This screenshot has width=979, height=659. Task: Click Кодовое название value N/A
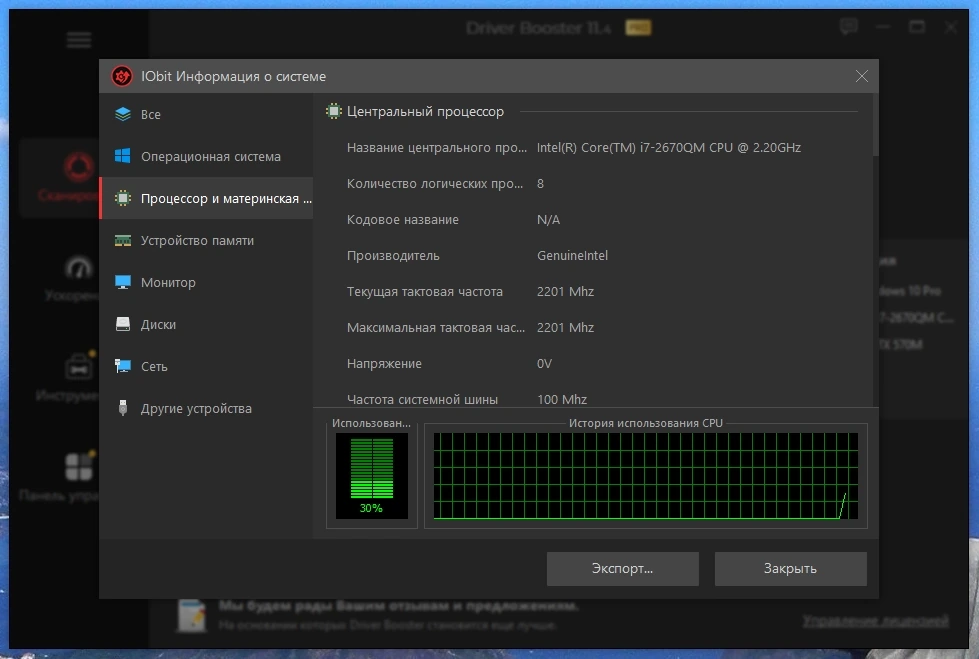coord(548,220)
